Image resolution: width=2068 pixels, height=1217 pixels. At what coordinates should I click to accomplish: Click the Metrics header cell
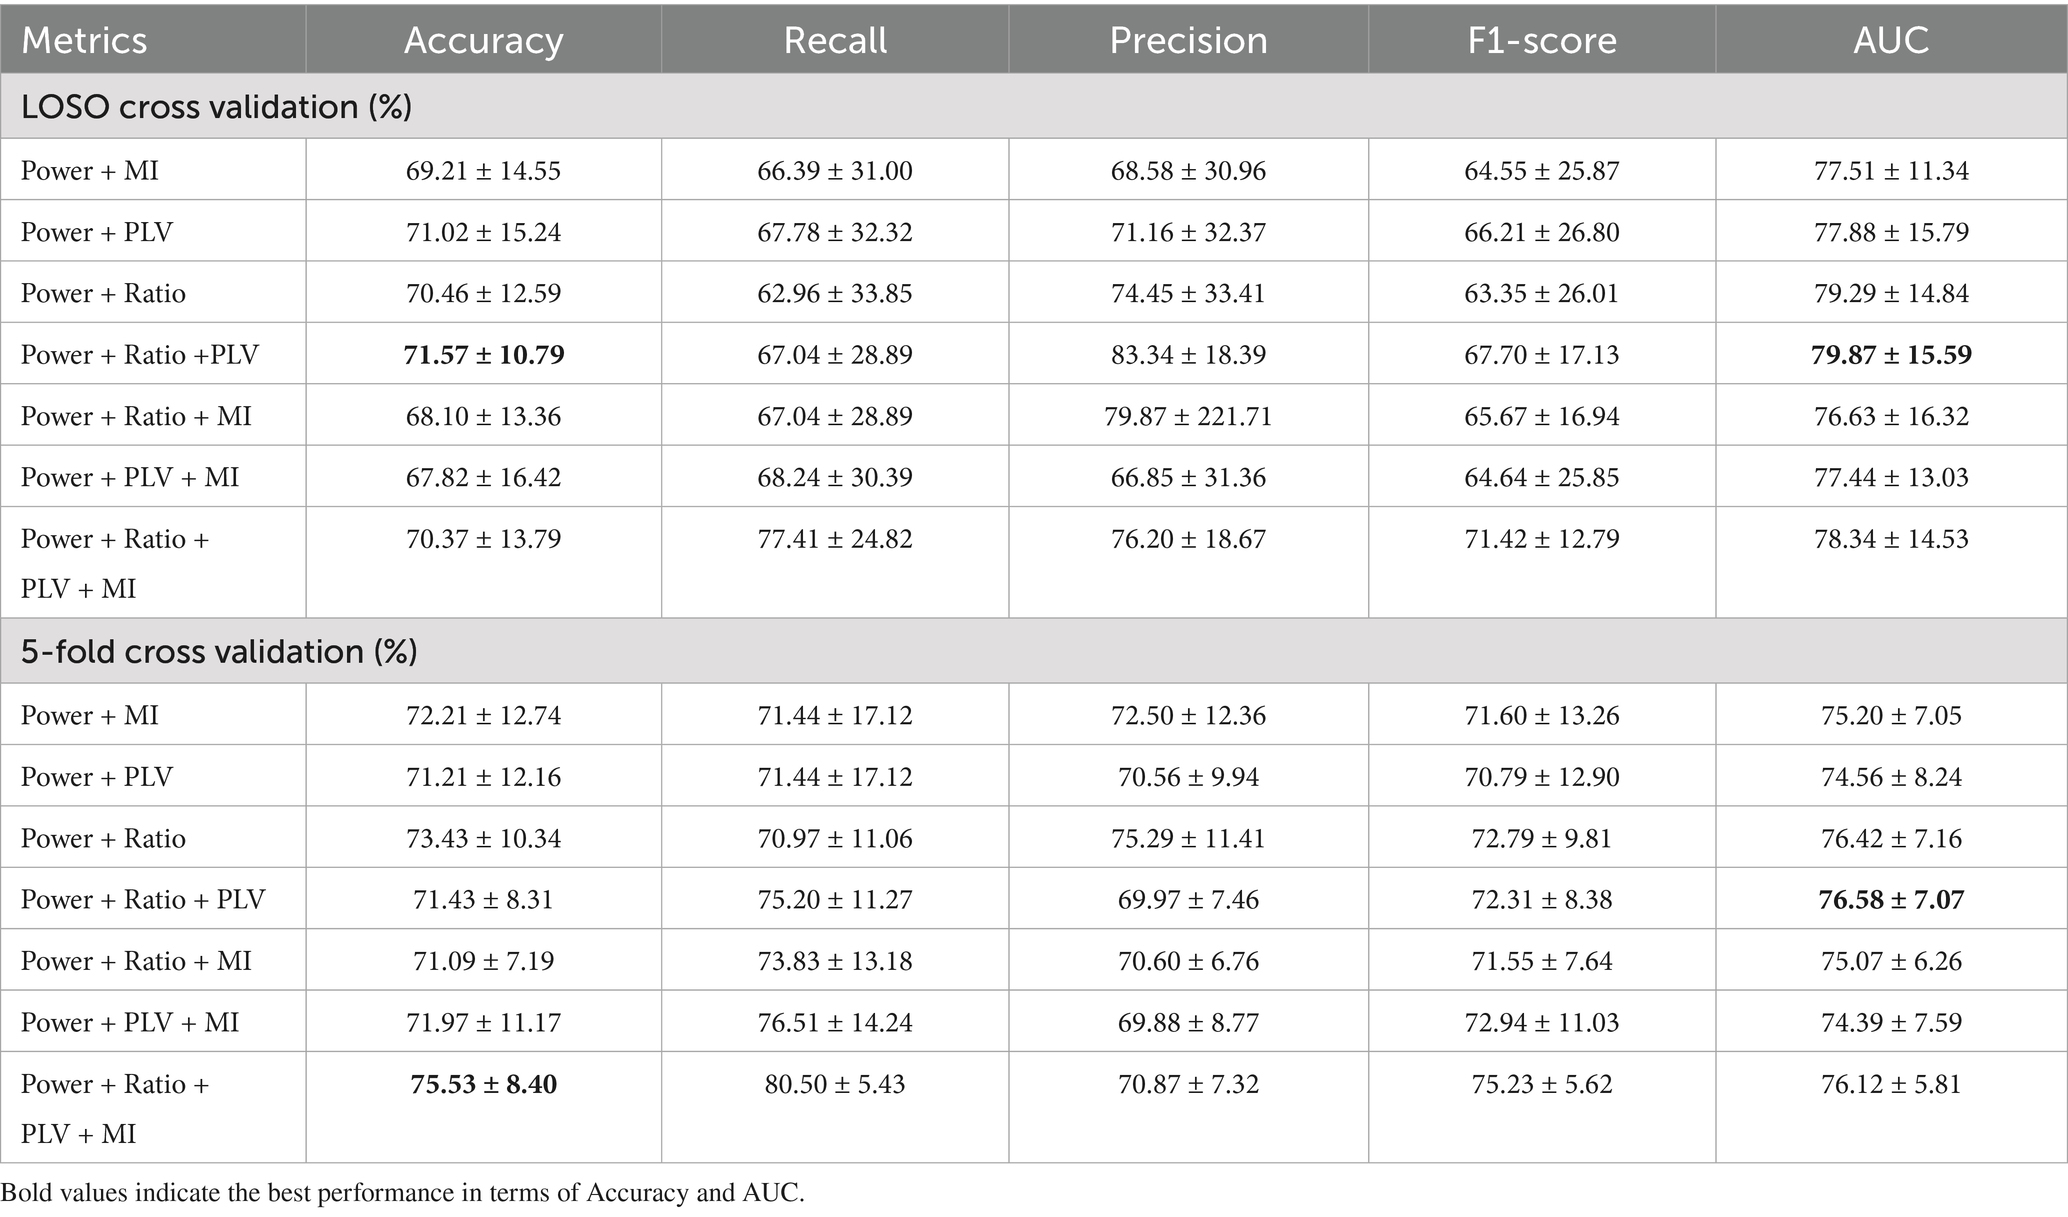point(84,40)
